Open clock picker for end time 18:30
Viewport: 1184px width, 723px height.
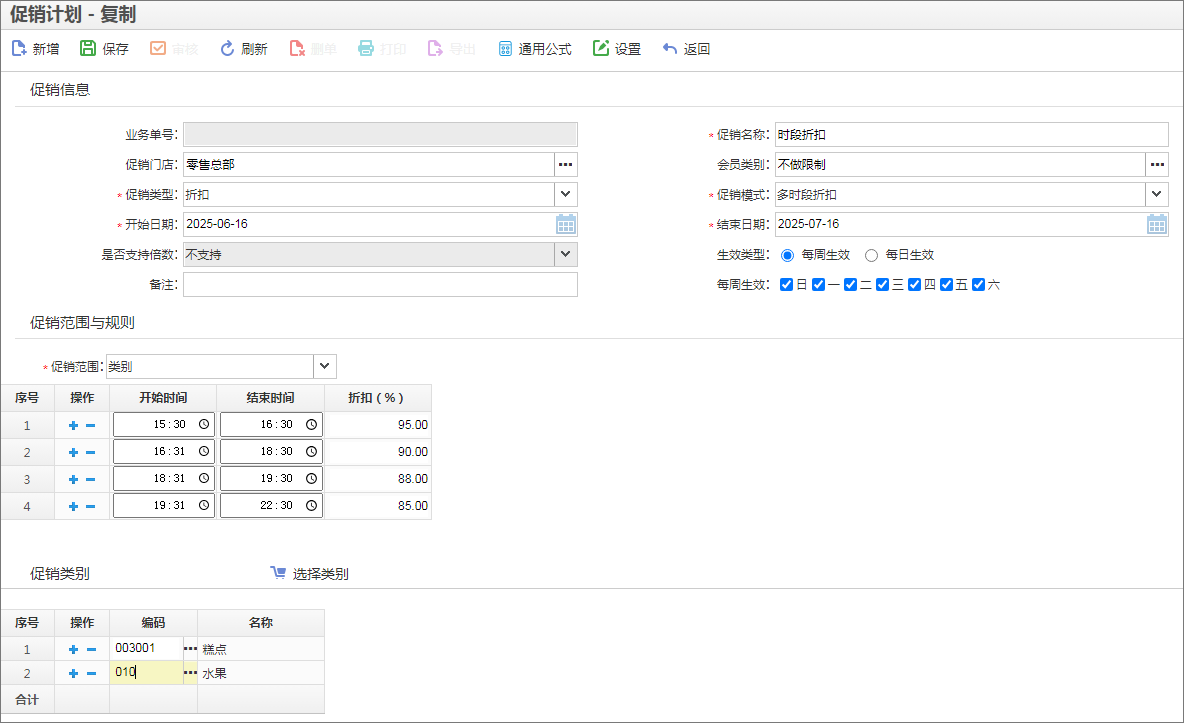[x=311, y=452]
